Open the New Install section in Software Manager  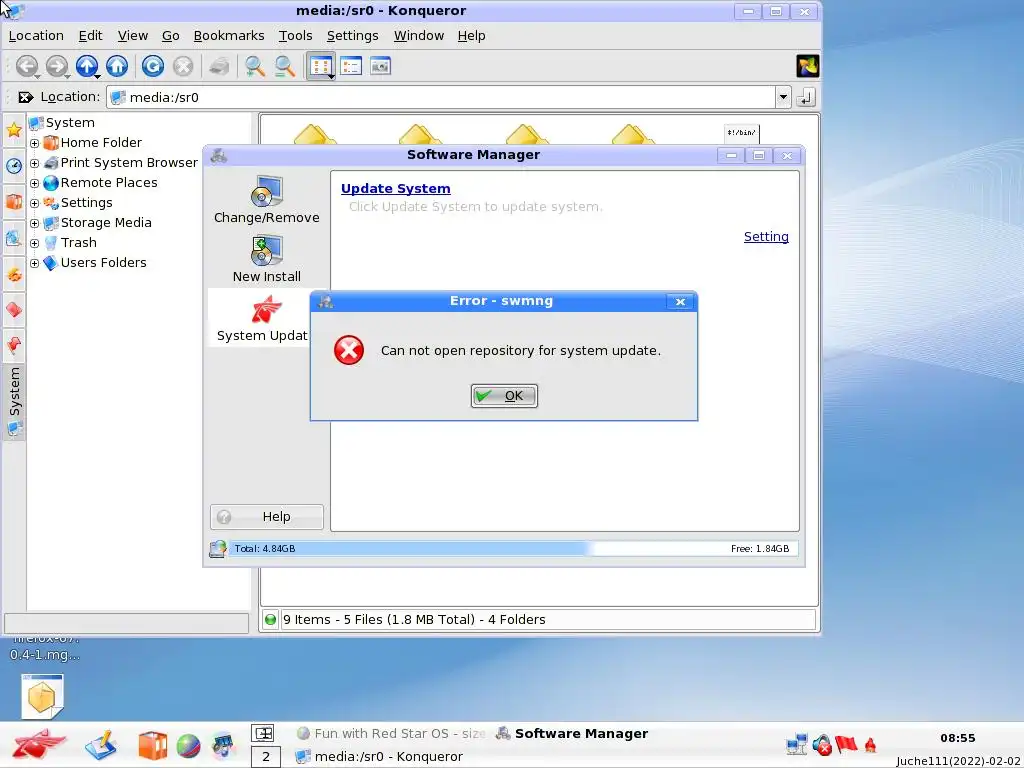point(266,259)
